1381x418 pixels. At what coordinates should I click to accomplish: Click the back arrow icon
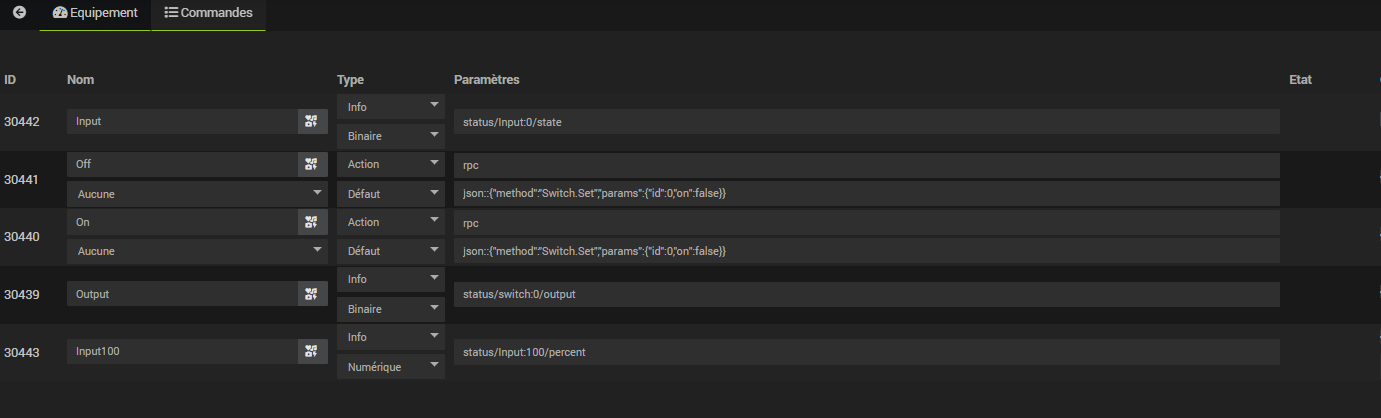19,13
